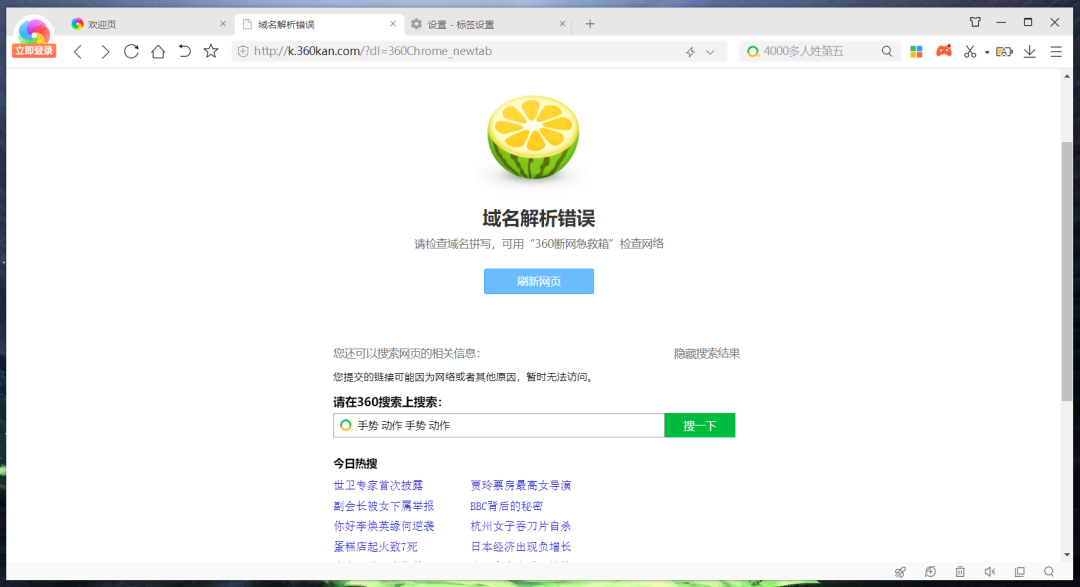Click the 刷新网页 button
The width and height of the screenshot is (1080, 587).
point(539,281)
